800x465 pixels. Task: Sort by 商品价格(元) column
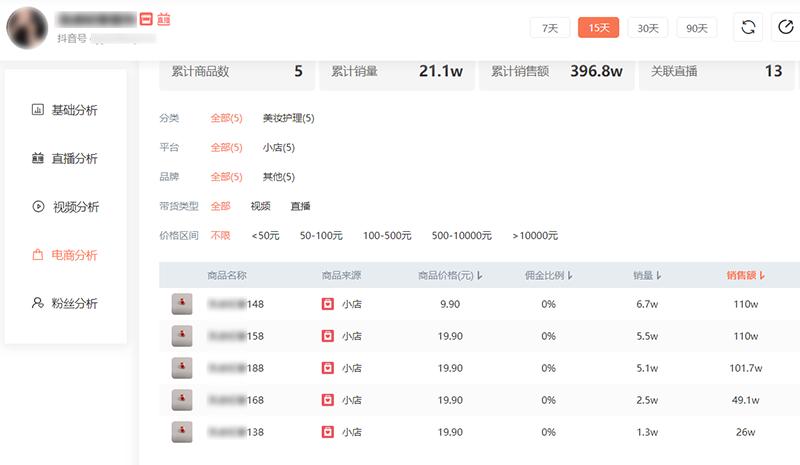click(451, 275)
